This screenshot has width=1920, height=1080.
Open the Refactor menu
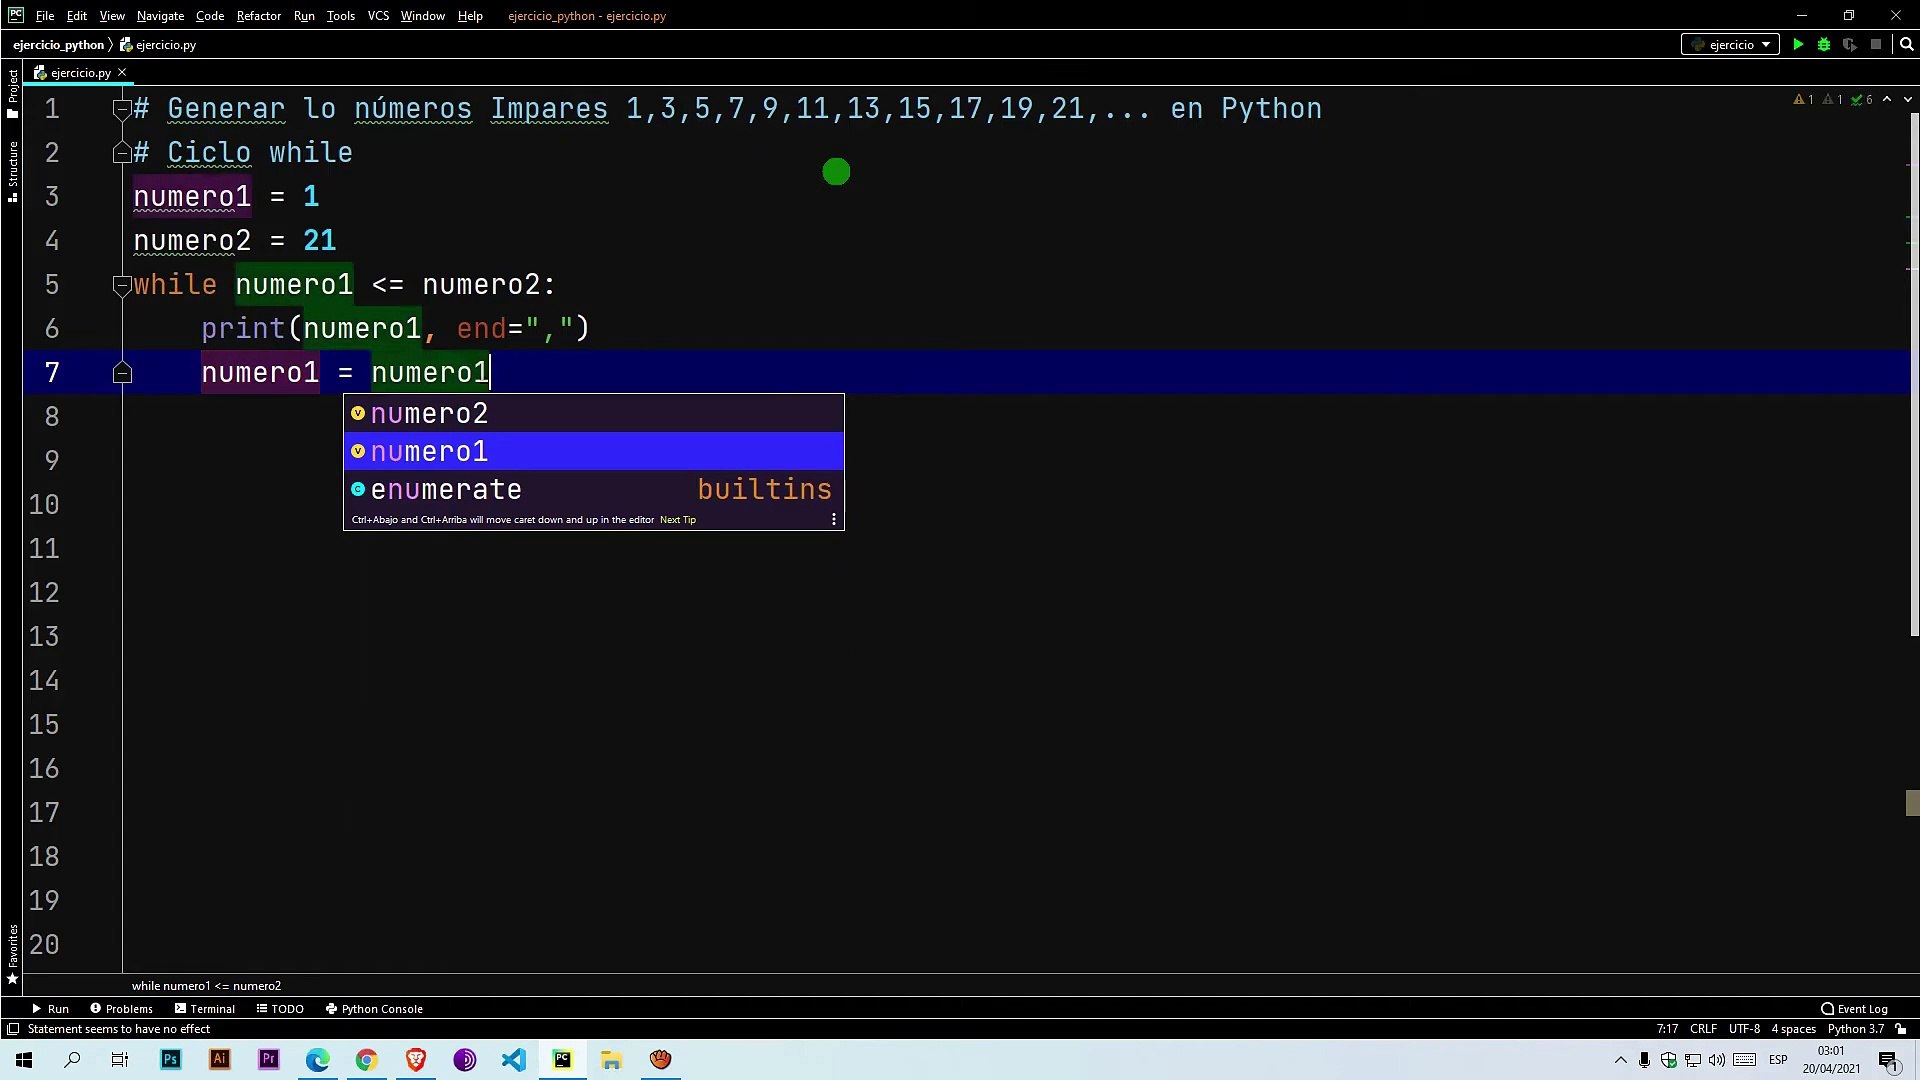coord(258,16)
